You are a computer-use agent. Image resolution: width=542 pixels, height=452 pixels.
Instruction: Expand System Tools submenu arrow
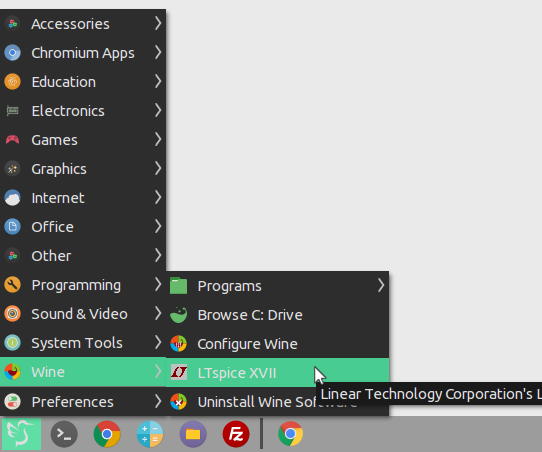click(158, 343)
